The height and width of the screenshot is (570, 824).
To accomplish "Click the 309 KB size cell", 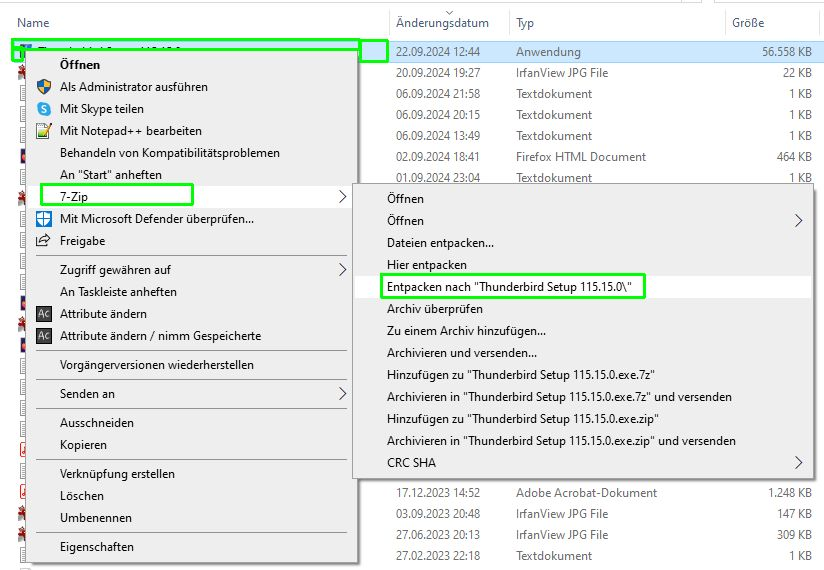I will pyautogui.click(x=794, y=535).
